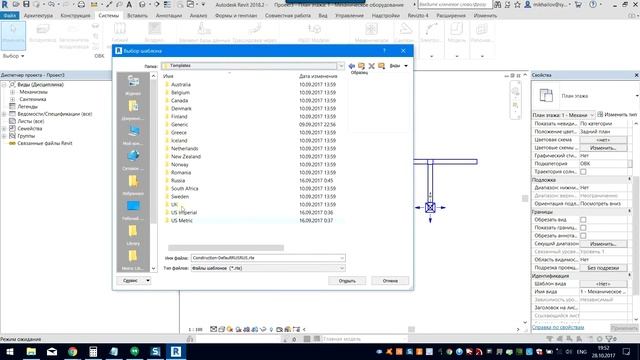Screen dimensions: 640x360
Task: Click the Имя column header
Action: pyautogui.click(x=168, y=76)
